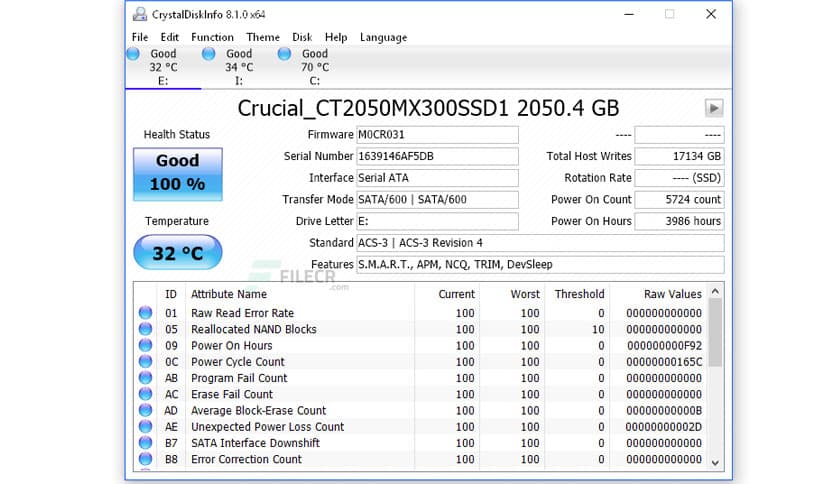Select the Error Correction Count attribute name
836x484 pixels.
click(246, 459)
